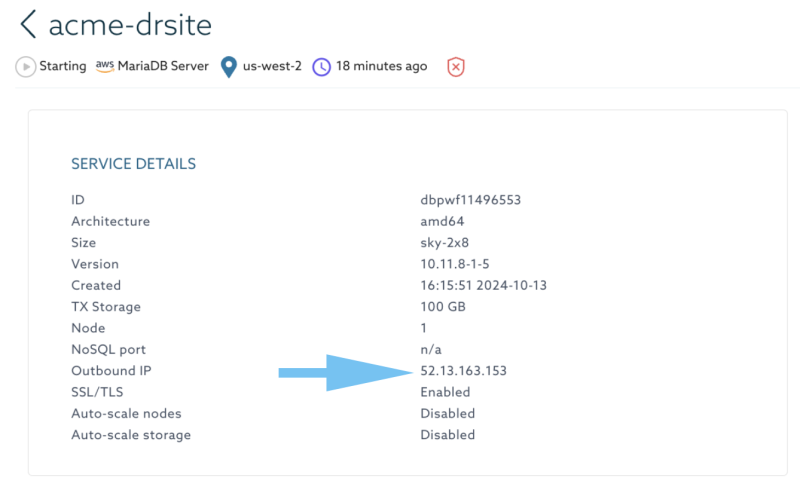The image size is (800, 484).
Task: Select the Node value 1
Action: [x=423, y=328]
